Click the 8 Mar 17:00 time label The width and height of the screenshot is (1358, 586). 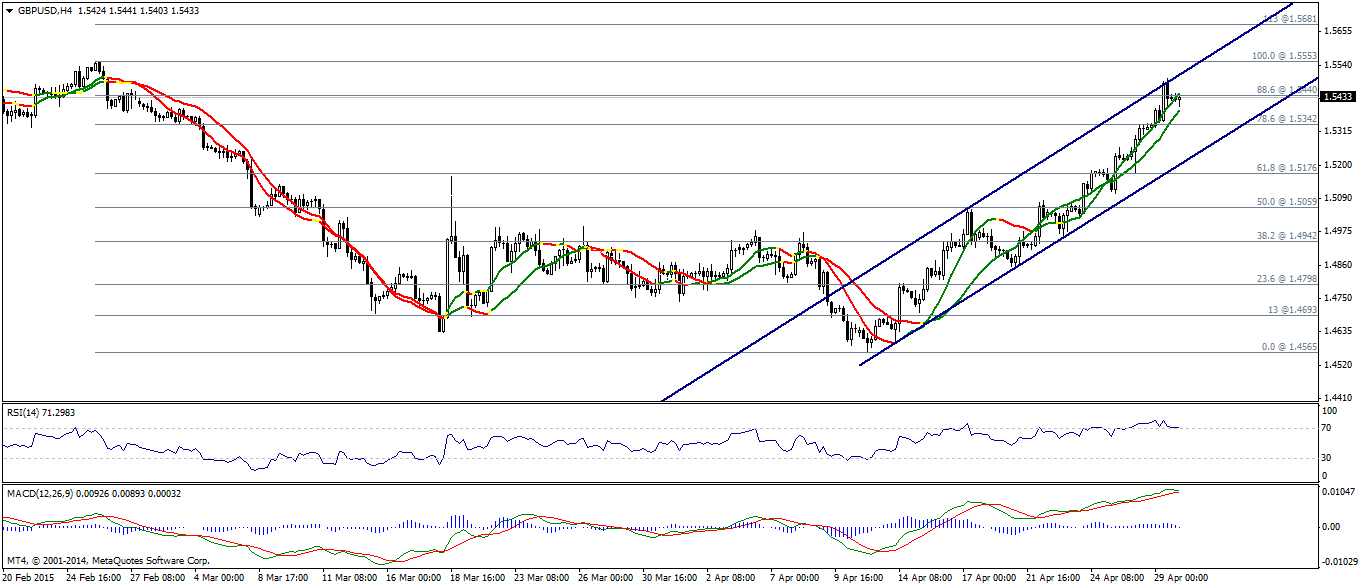[x=285, y=577]
